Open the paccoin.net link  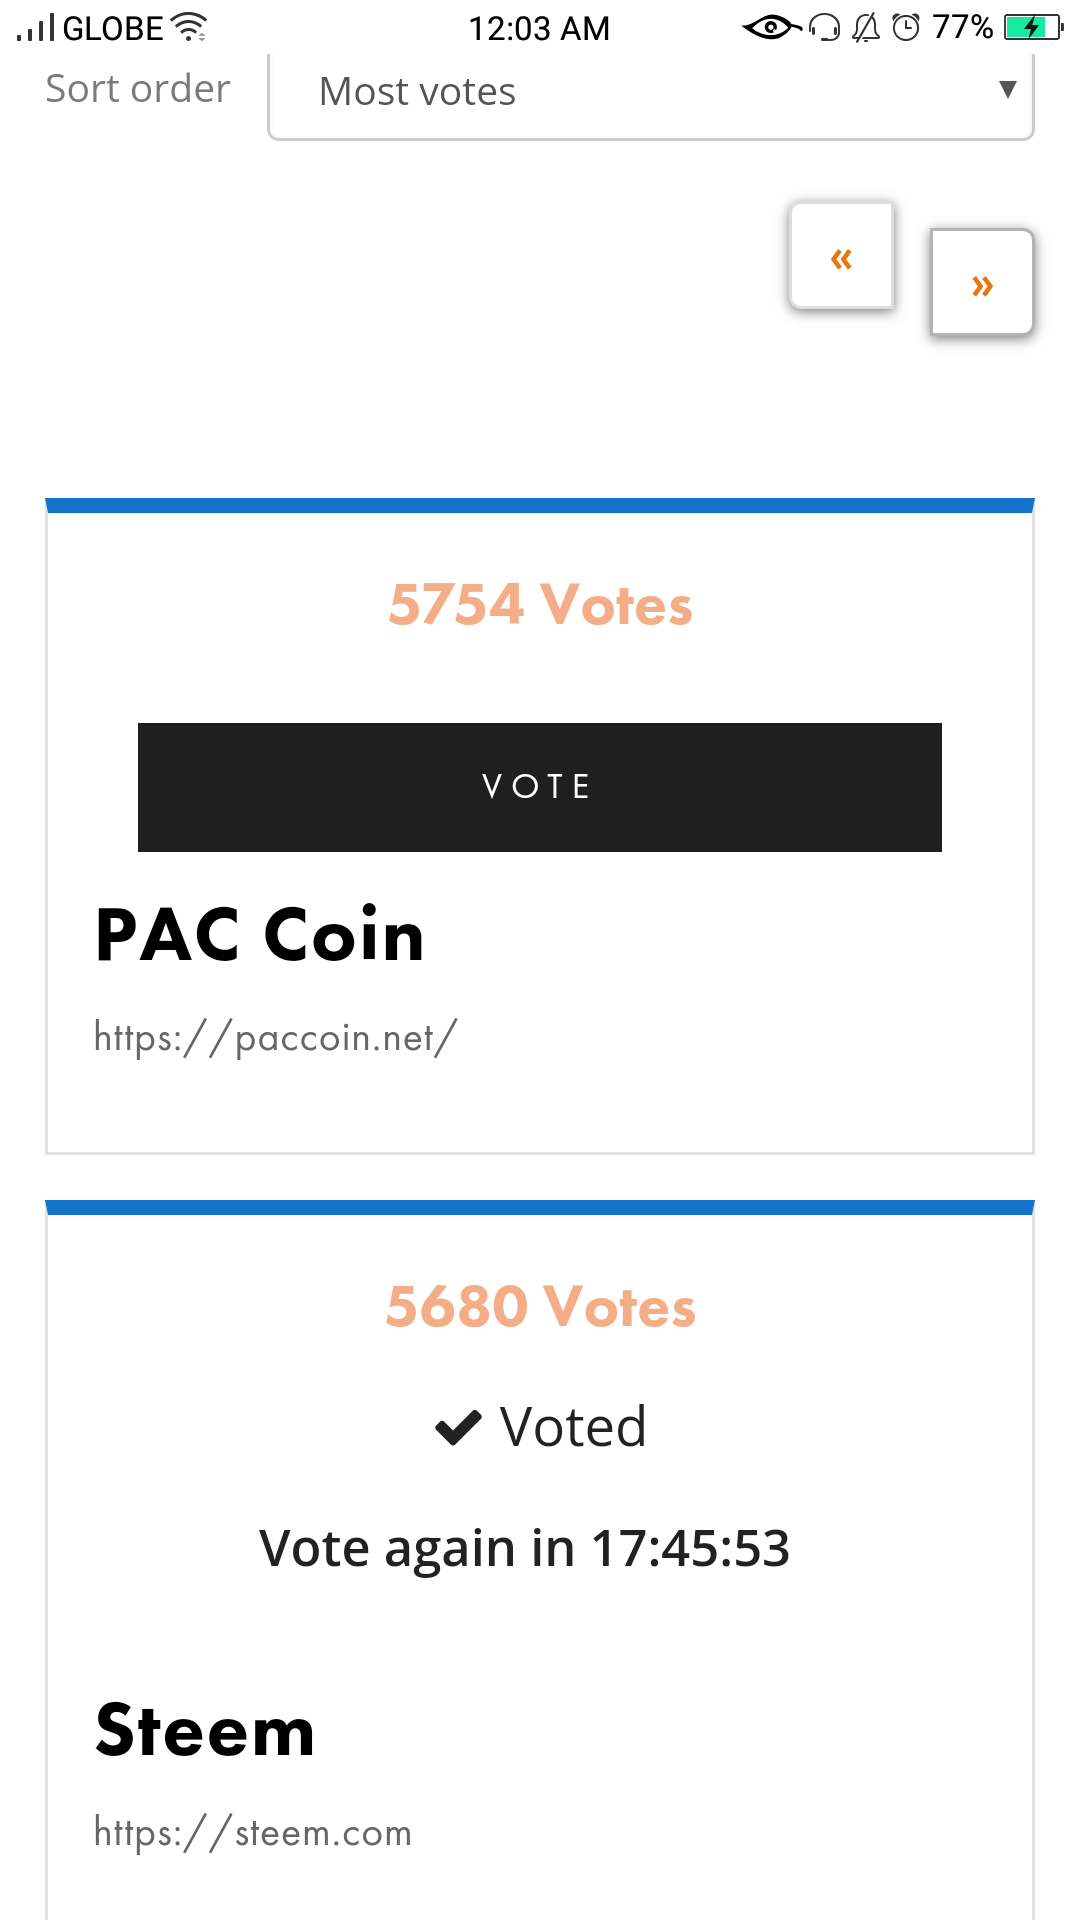(x=275, y=1038)
